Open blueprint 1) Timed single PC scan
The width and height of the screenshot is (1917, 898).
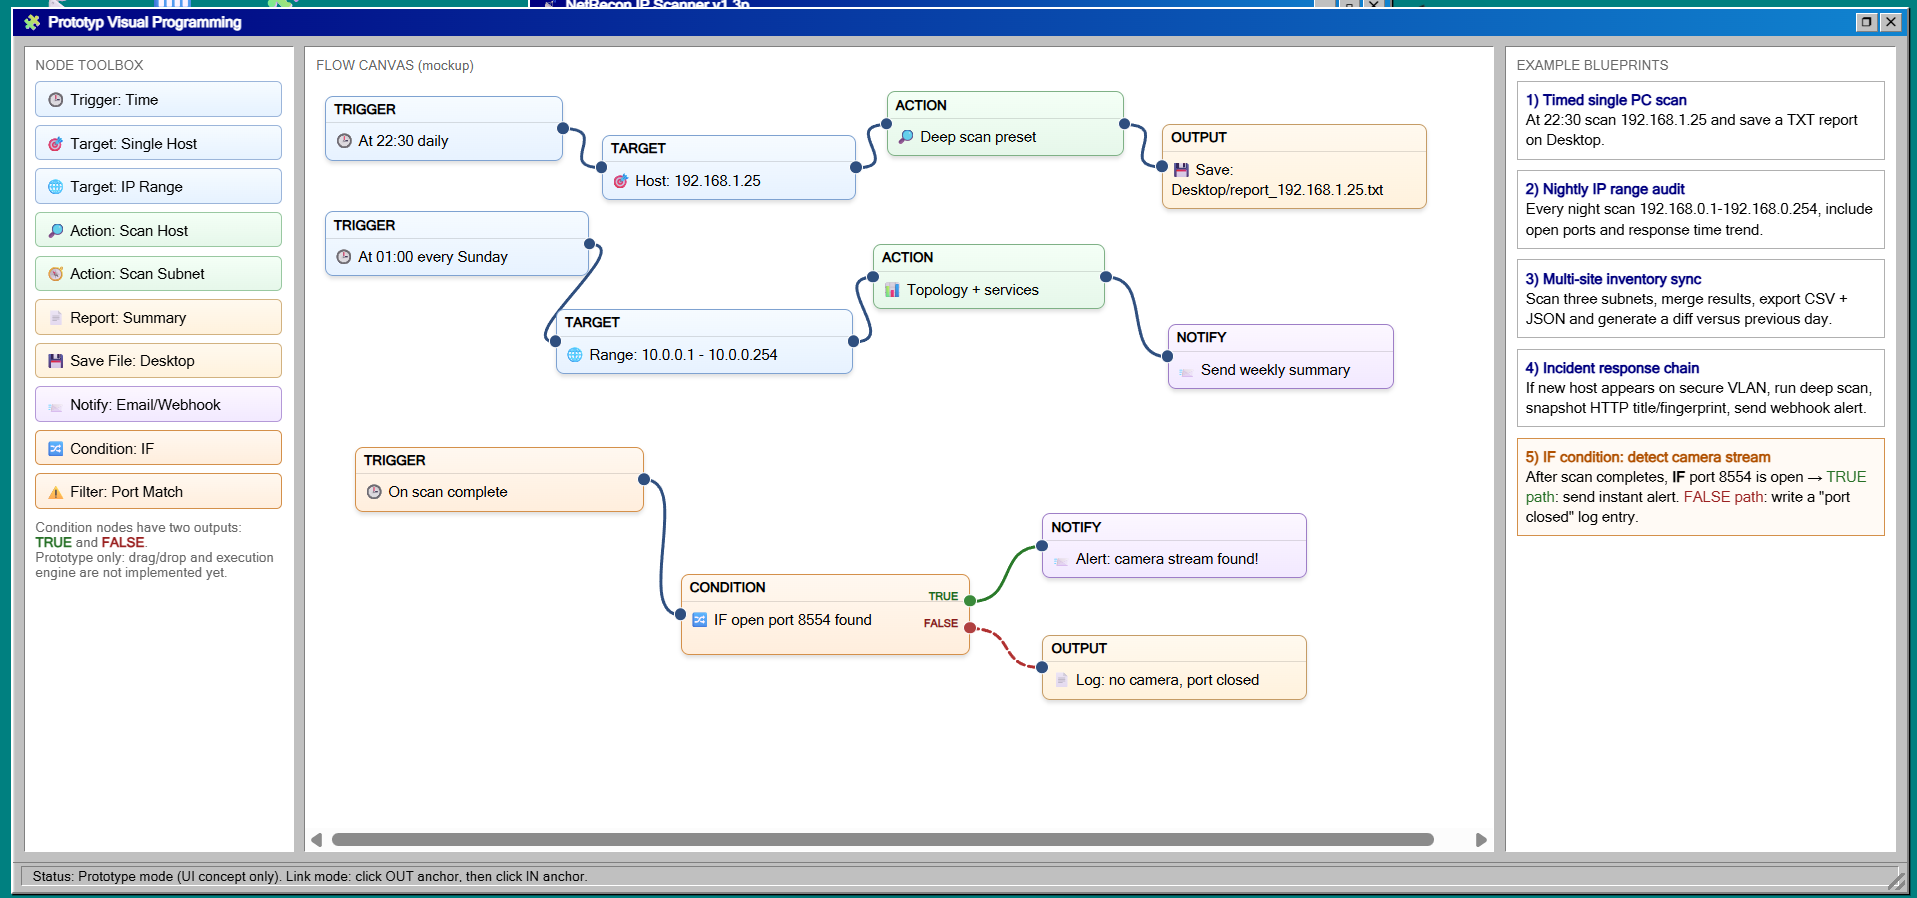click(x=1700, y=120)
